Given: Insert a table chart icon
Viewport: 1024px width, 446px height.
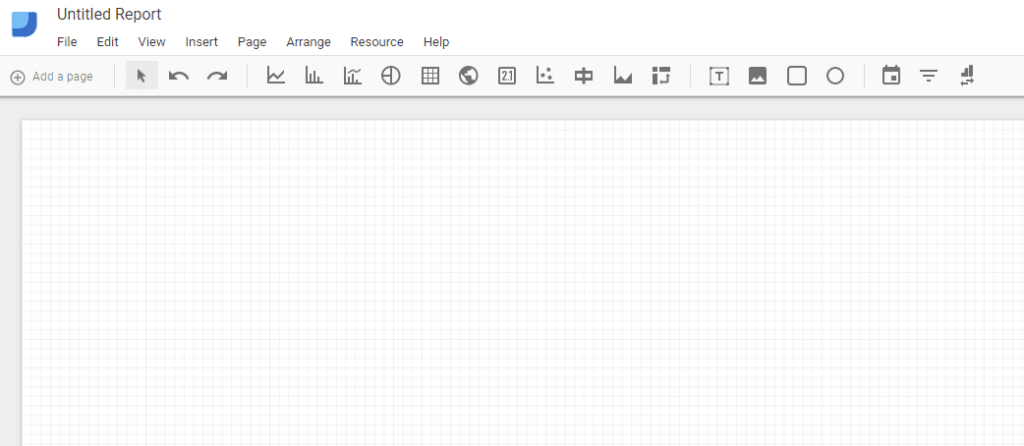Looking at the screenshot, I should [x=430, y=76].
